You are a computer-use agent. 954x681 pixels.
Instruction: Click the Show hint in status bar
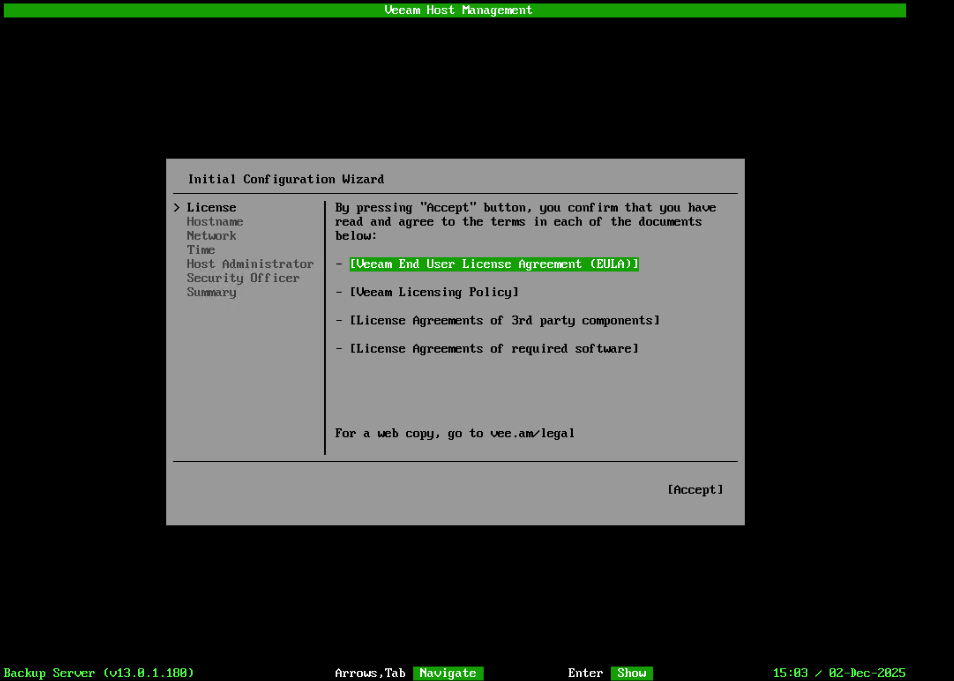coord(631,673)
